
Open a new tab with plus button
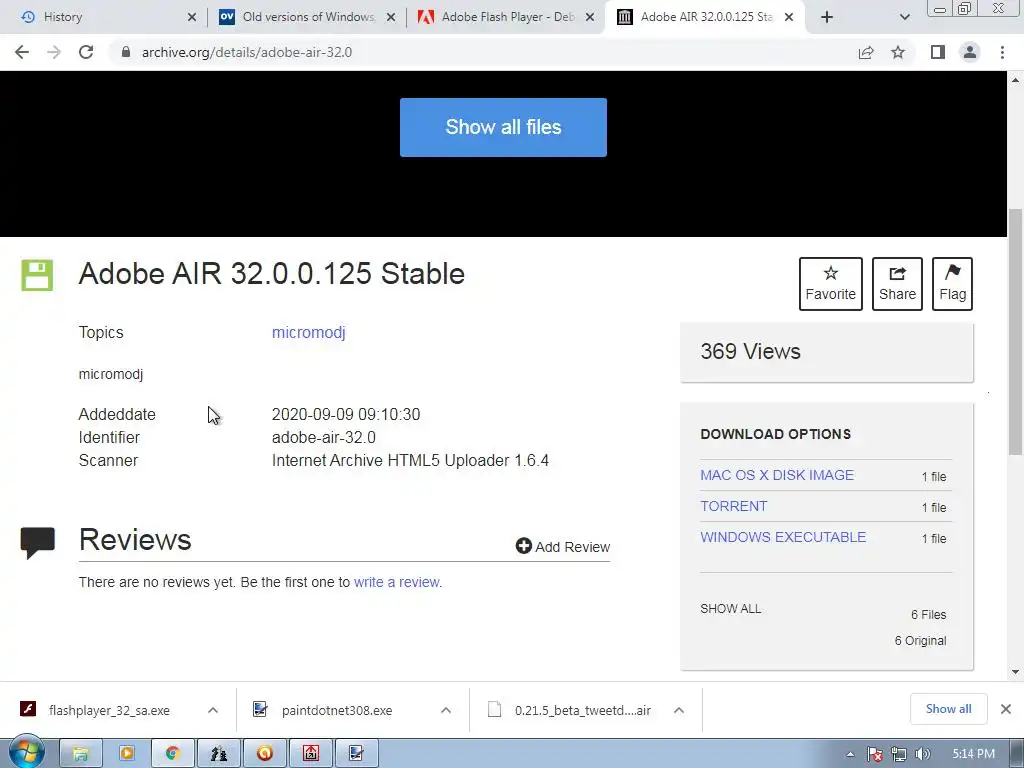827,17
